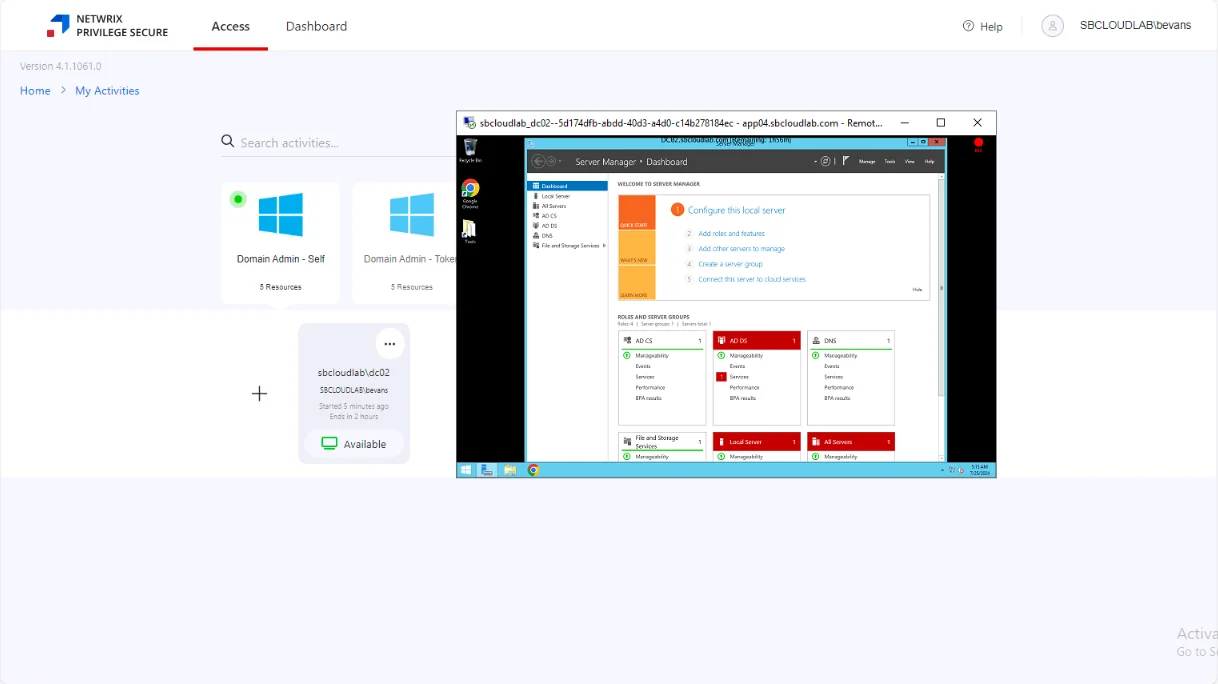This screenshot has height=684, width=1218.
Task: Click Hide on the welcome panel
Action: click(917, 289)
